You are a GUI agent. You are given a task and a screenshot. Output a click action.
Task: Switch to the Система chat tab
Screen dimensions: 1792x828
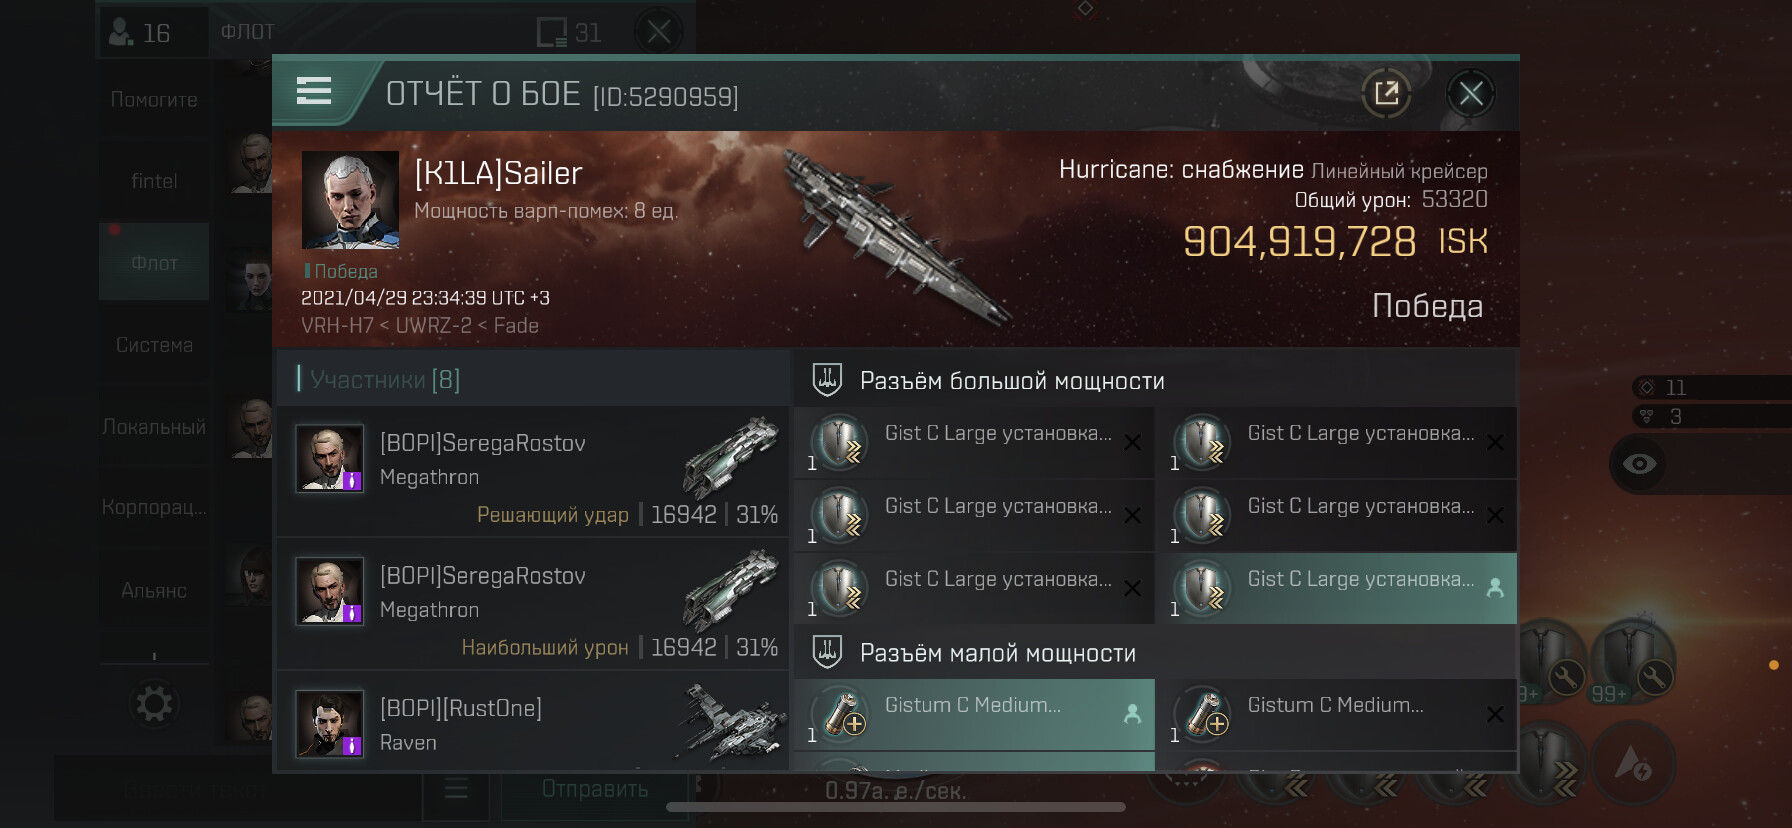pyautogui.click(x=154, y=345)
